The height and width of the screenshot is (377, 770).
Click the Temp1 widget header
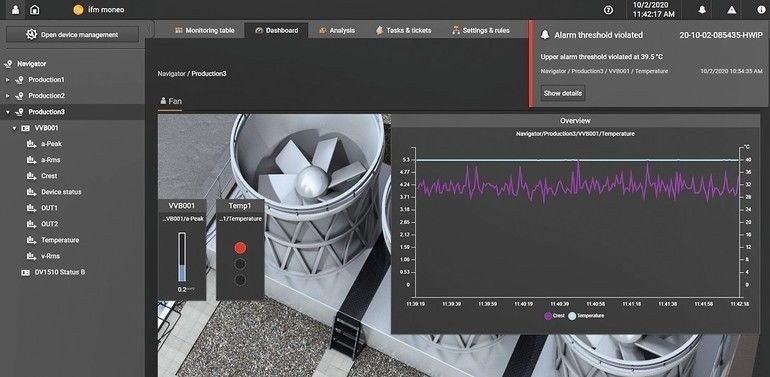click(x=240, y=206)
